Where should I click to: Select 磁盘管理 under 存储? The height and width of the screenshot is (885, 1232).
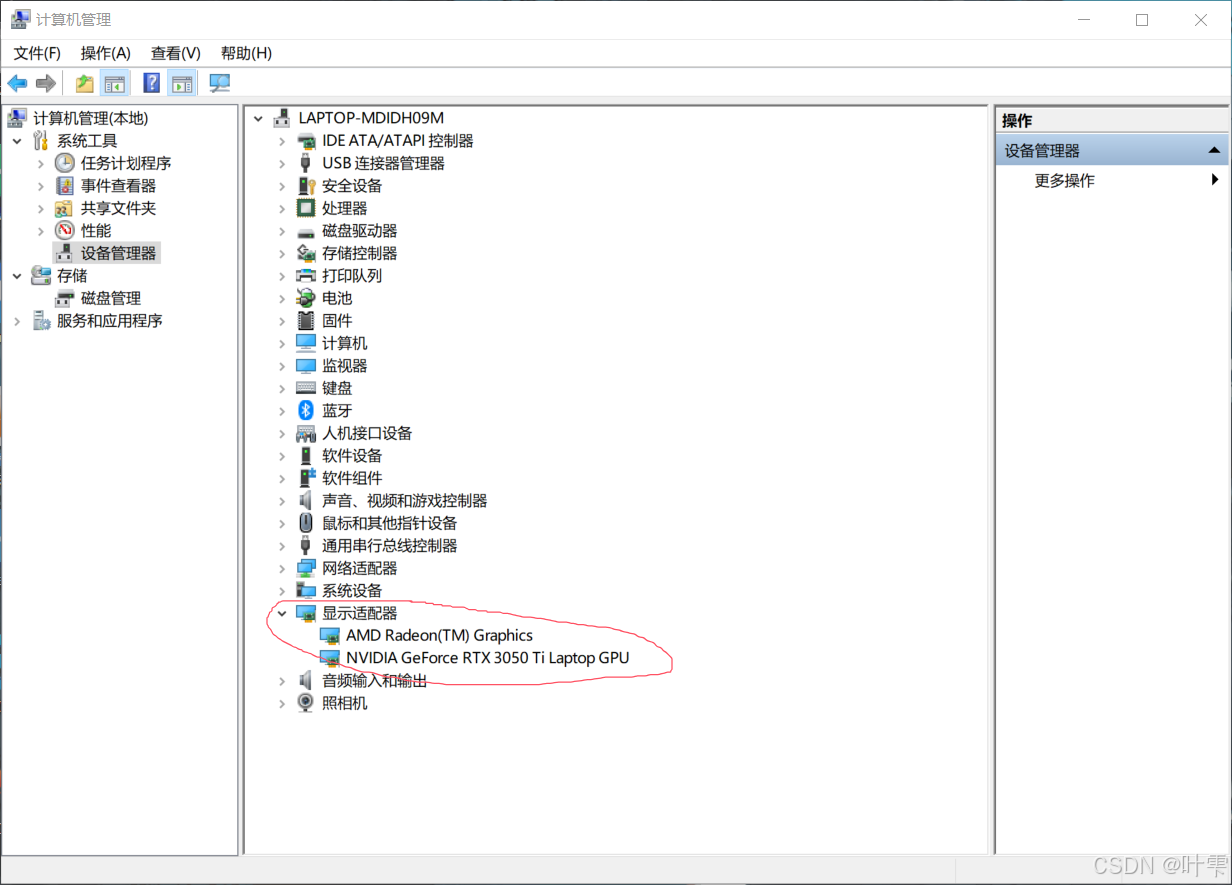tap(111, 298)
